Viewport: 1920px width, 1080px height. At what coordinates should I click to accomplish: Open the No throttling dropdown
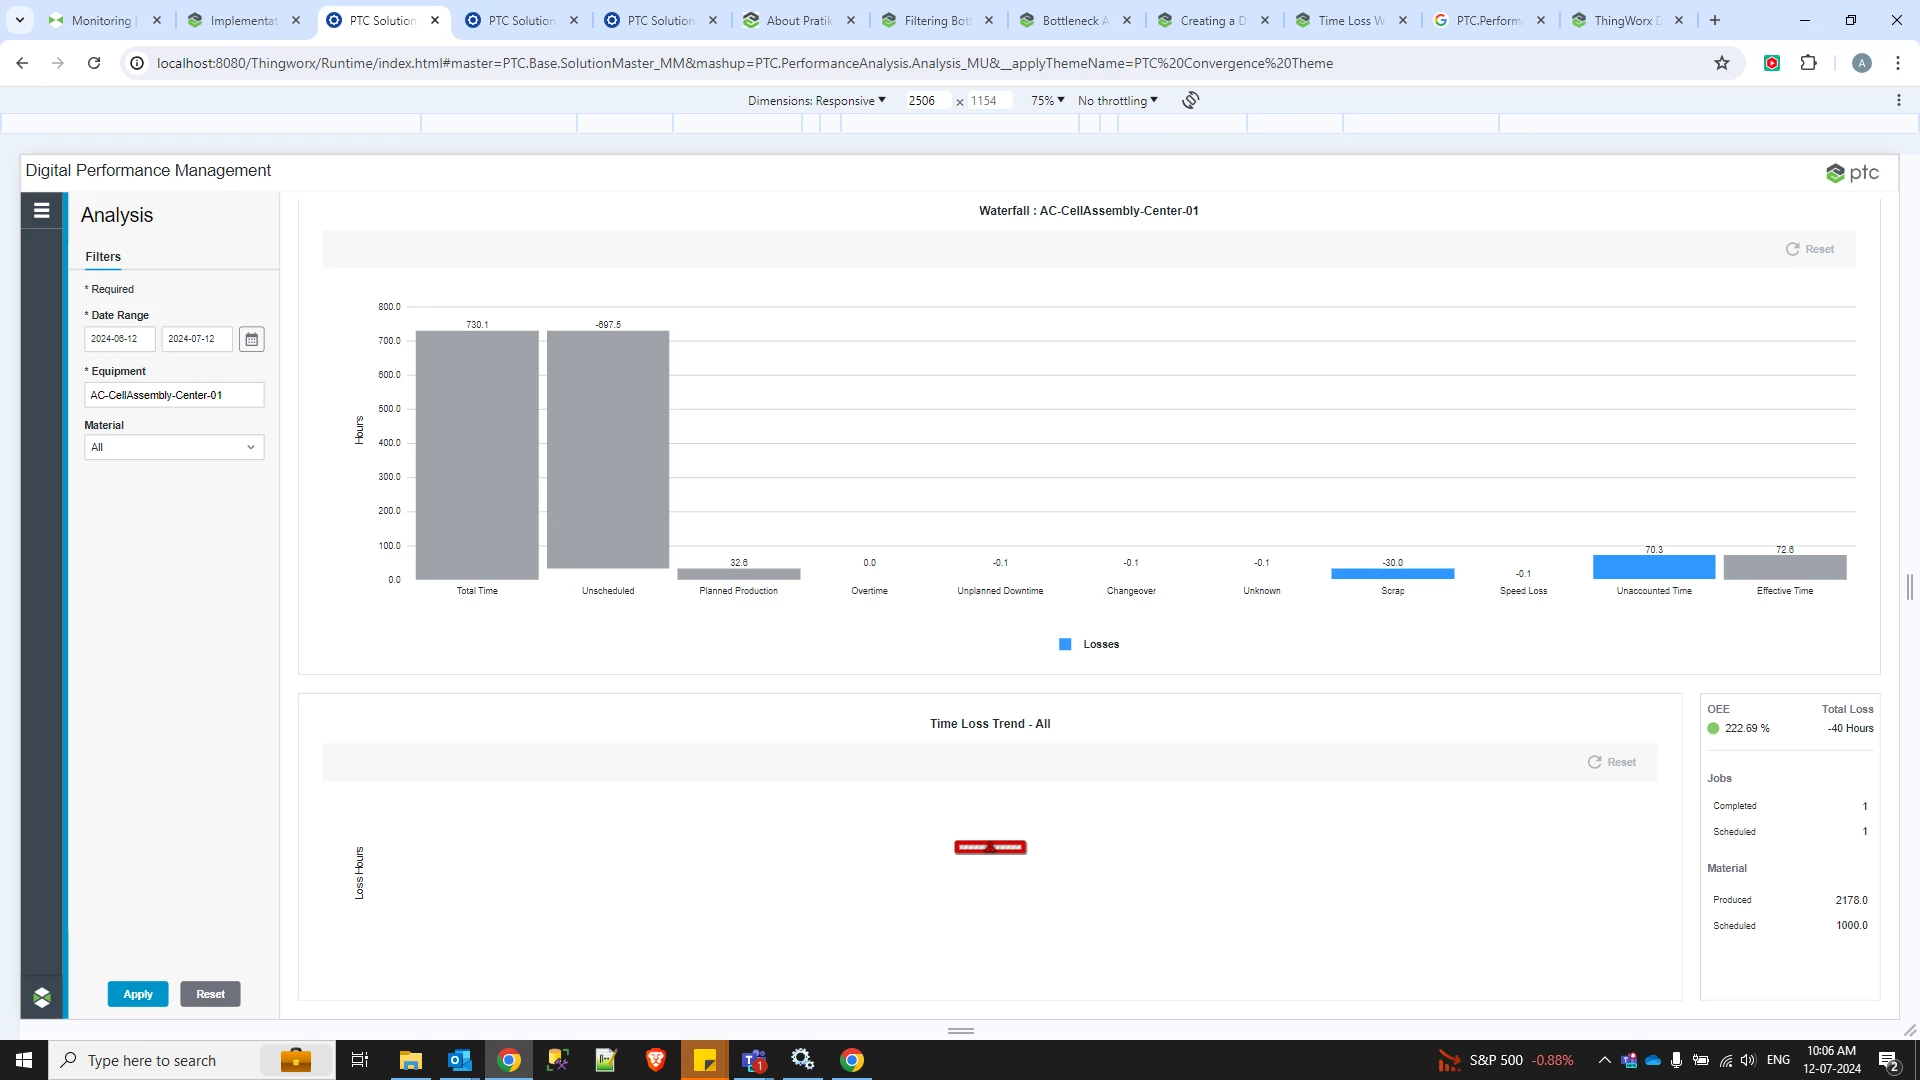tap(1117, 100)
